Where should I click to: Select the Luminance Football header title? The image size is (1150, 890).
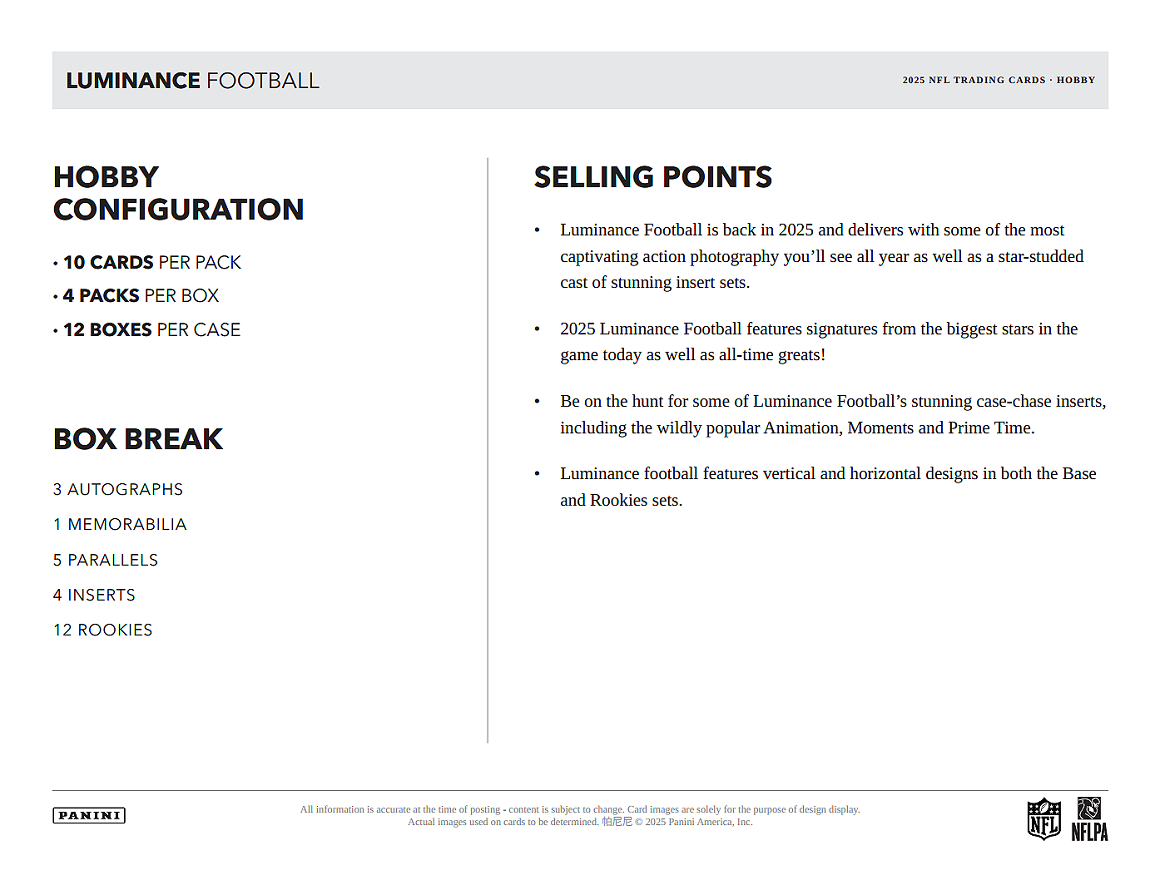(x=192, y=80)
